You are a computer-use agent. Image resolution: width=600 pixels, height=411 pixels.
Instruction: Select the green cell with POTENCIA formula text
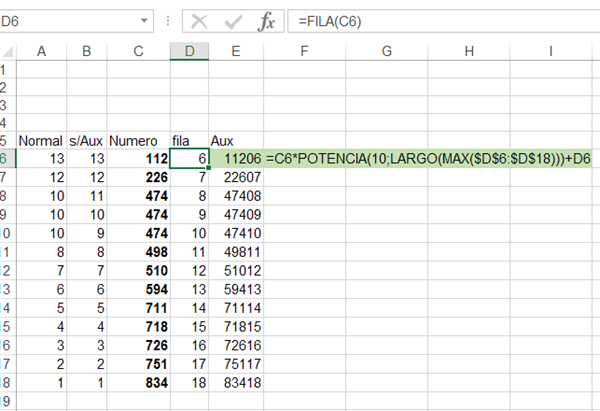pyautogui.click(x=430, y=159)
